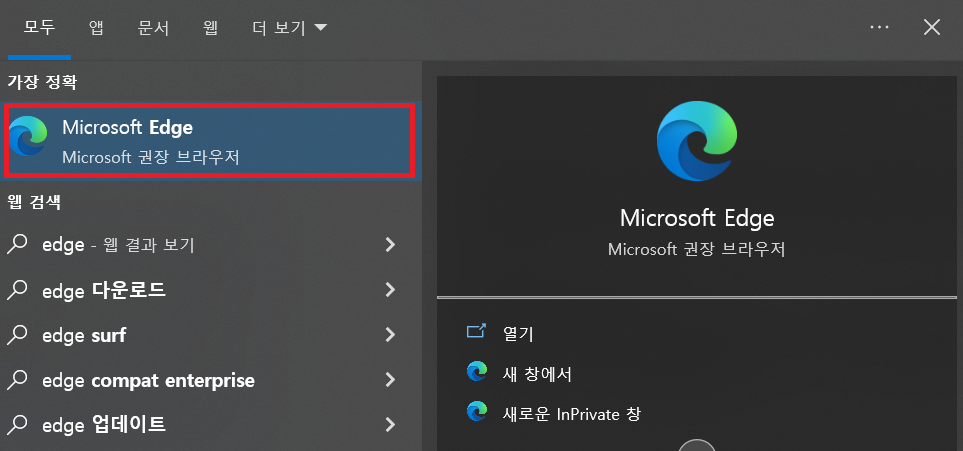Switch to the 앱 tab
The height and width of the screenshot is (451, 963).
(96, 28)
